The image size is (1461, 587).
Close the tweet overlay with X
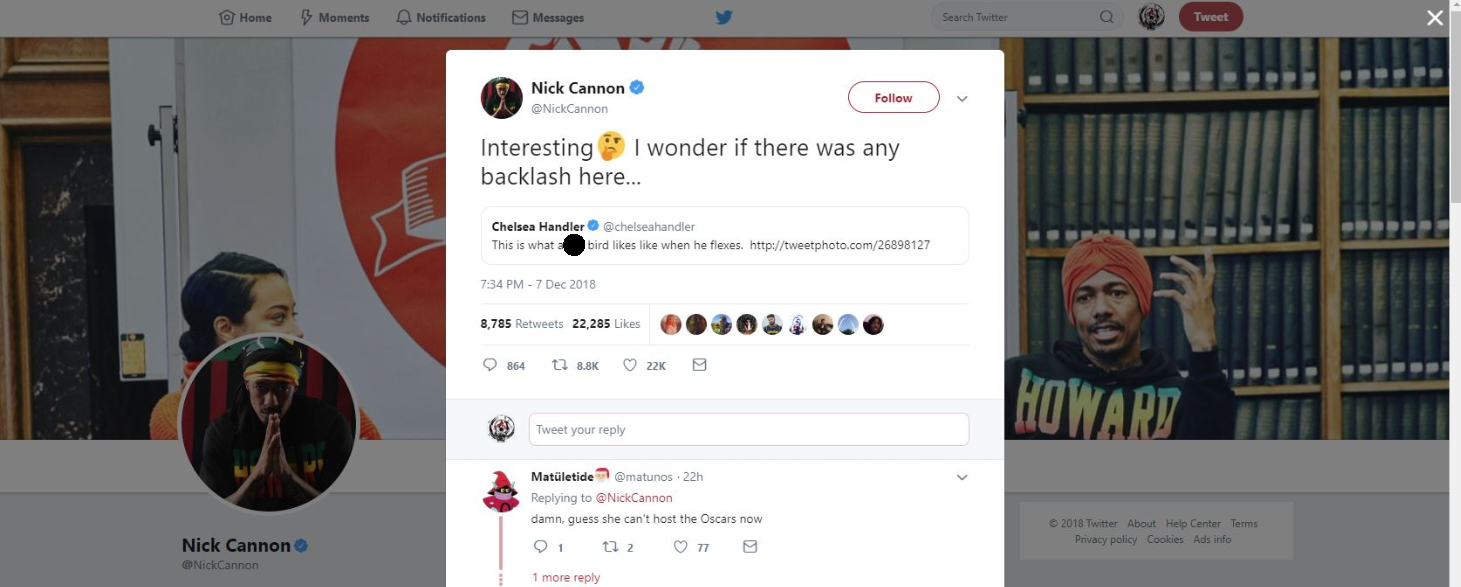pos(1435,17)
